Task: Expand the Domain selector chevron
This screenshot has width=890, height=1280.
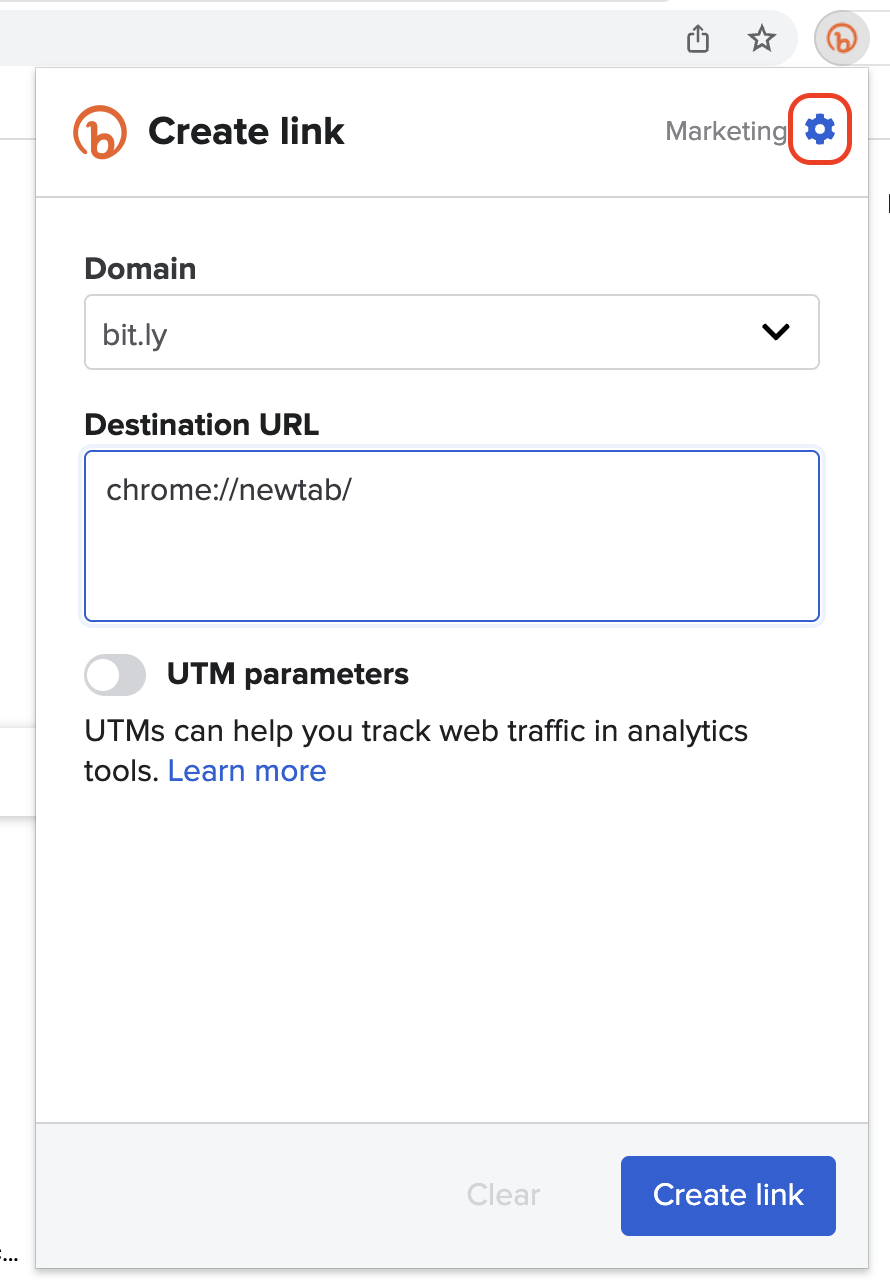Action: pos(775,332)
